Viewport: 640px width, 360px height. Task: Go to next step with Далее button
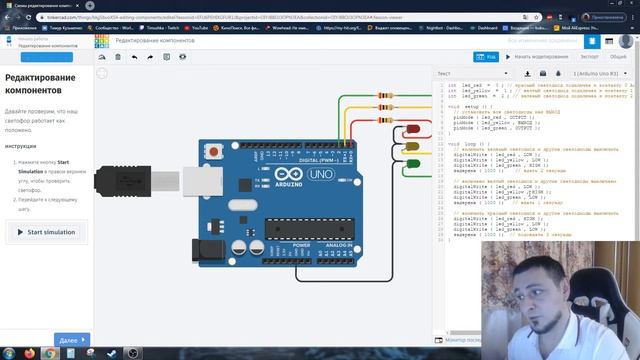point(72,340)
